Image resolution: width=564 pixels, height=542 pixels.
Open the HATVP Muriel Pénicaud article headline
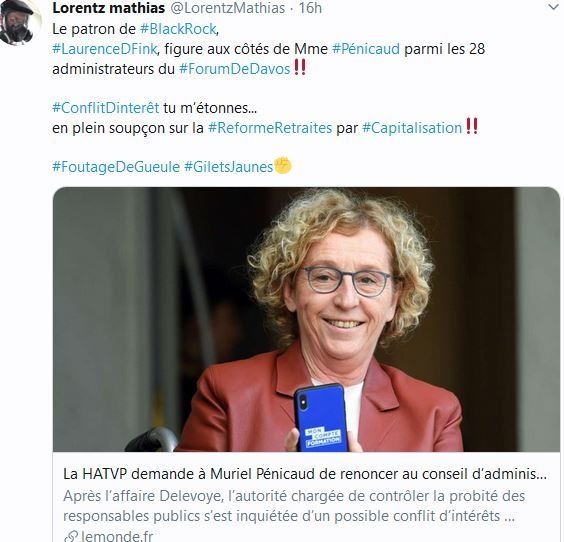click(x=305, y=474)
